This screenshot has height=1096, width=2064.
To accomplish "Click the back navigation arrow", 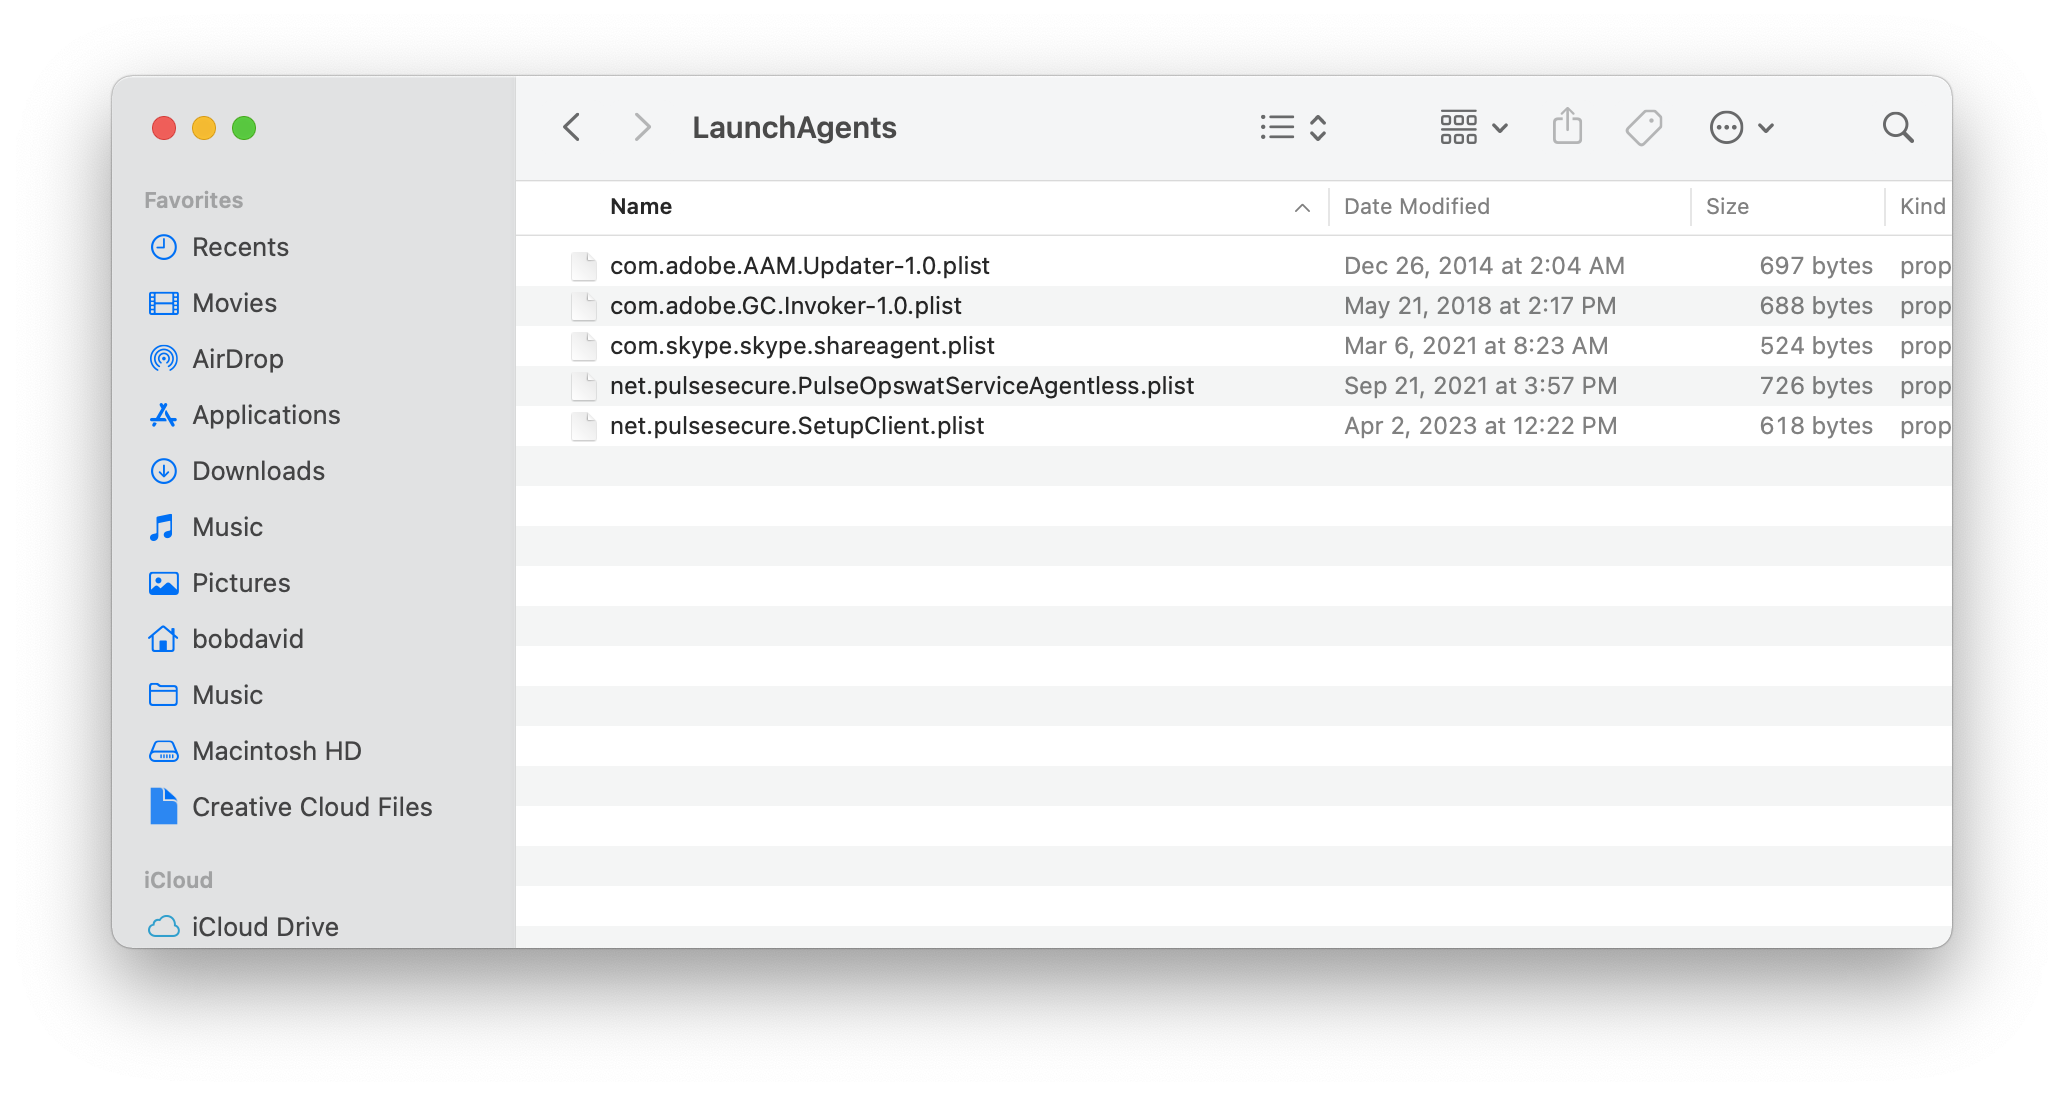I will tap(572, 128).
